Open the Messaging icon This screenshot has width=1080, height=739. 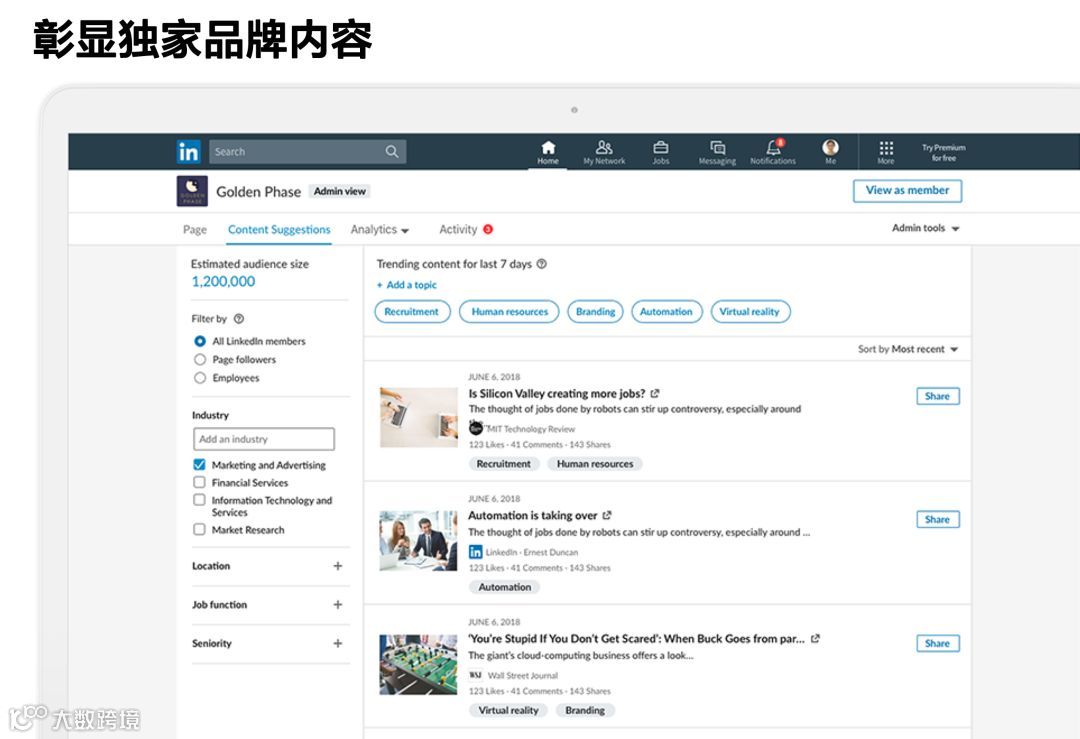(718, 147)
